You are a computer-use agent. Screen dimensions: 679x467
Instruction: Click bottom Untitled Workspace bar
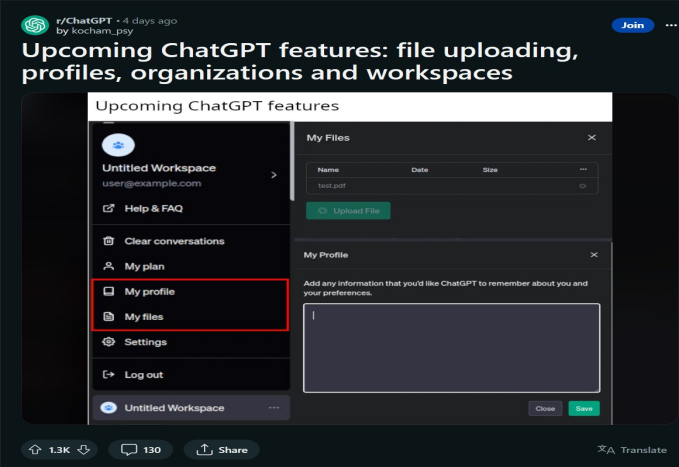click(x=191, y=408)
